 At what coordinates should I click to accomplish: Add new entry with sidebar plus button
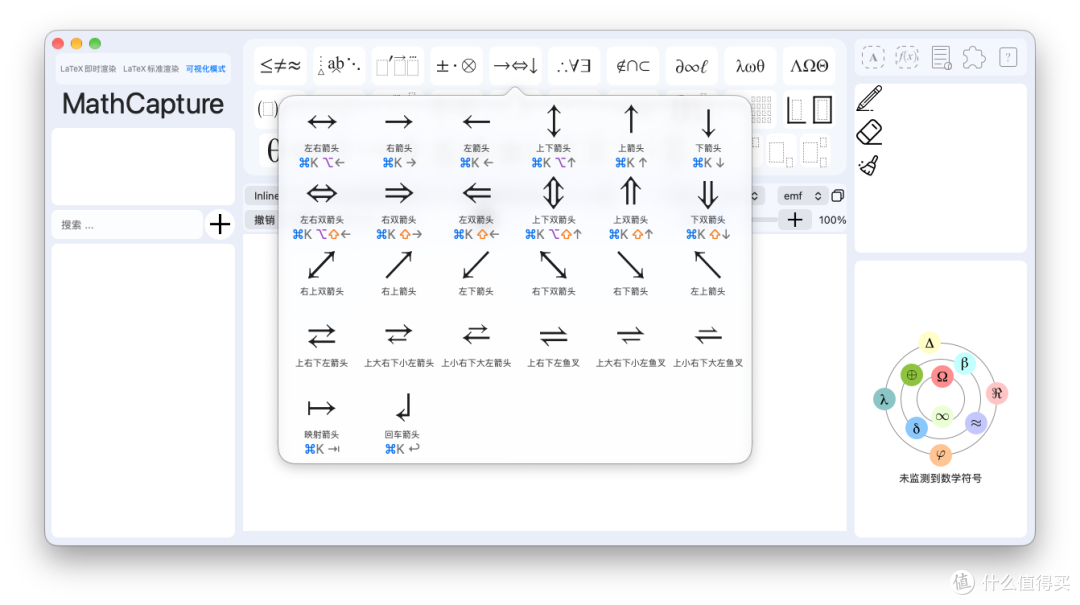(x=220, y=224)
